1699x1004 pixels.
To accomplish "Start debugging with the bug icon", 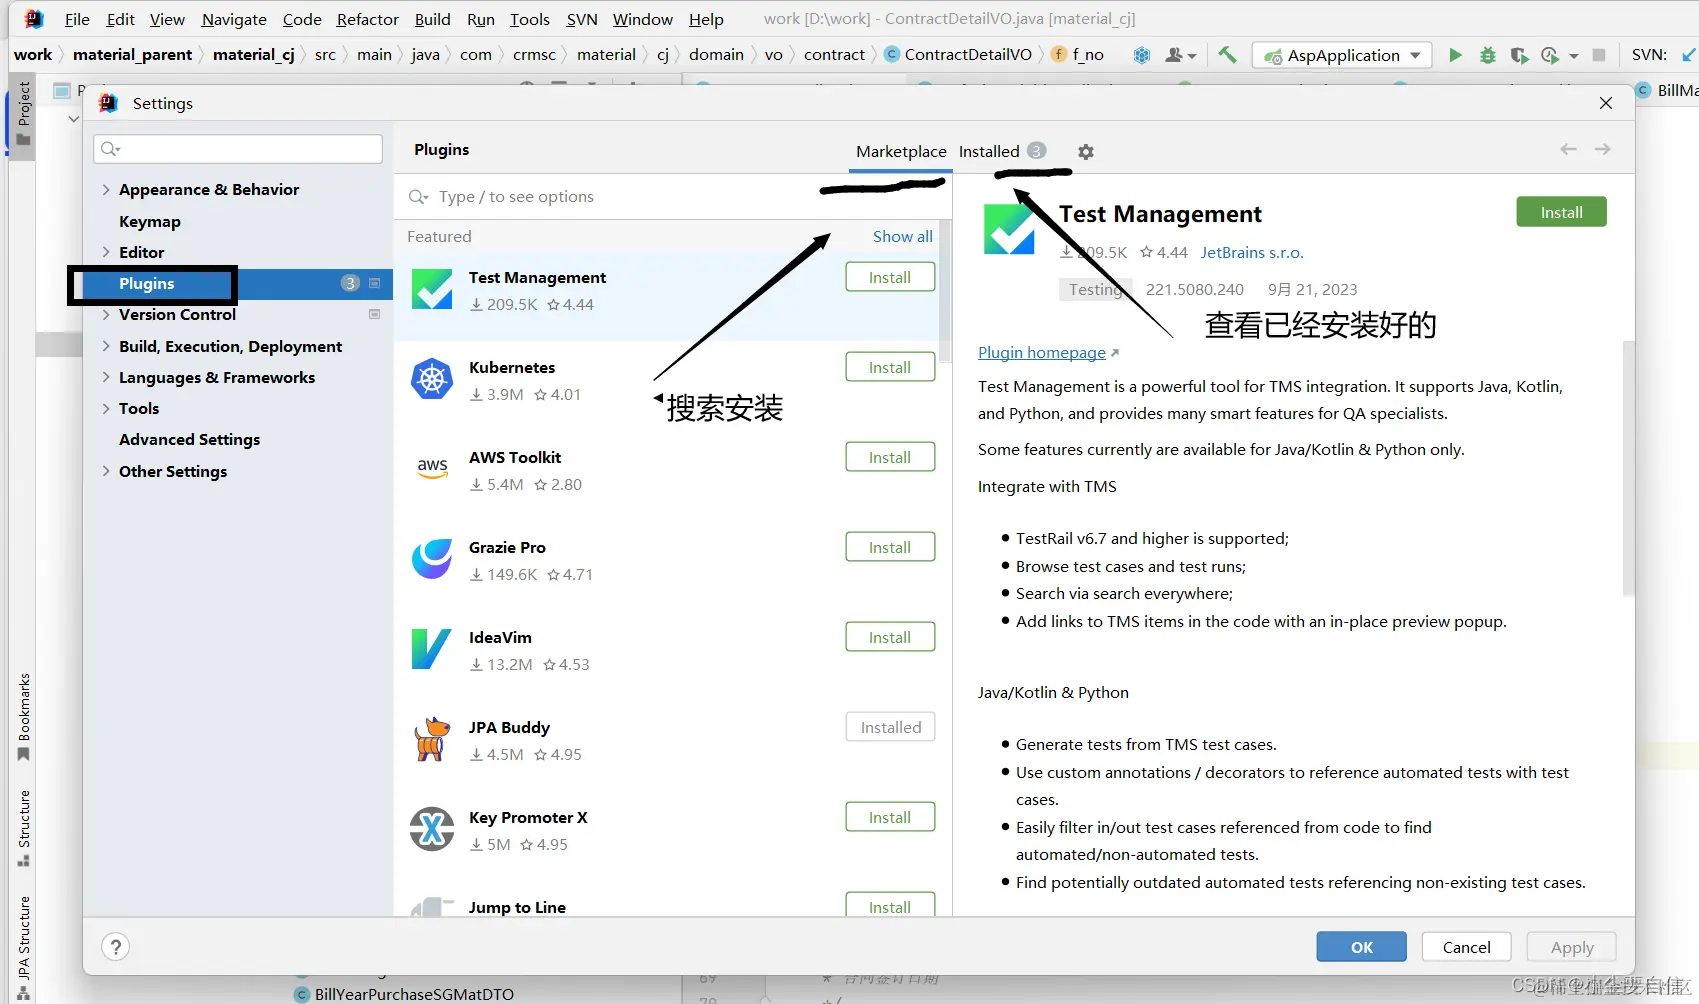I will pos(1488,55).
